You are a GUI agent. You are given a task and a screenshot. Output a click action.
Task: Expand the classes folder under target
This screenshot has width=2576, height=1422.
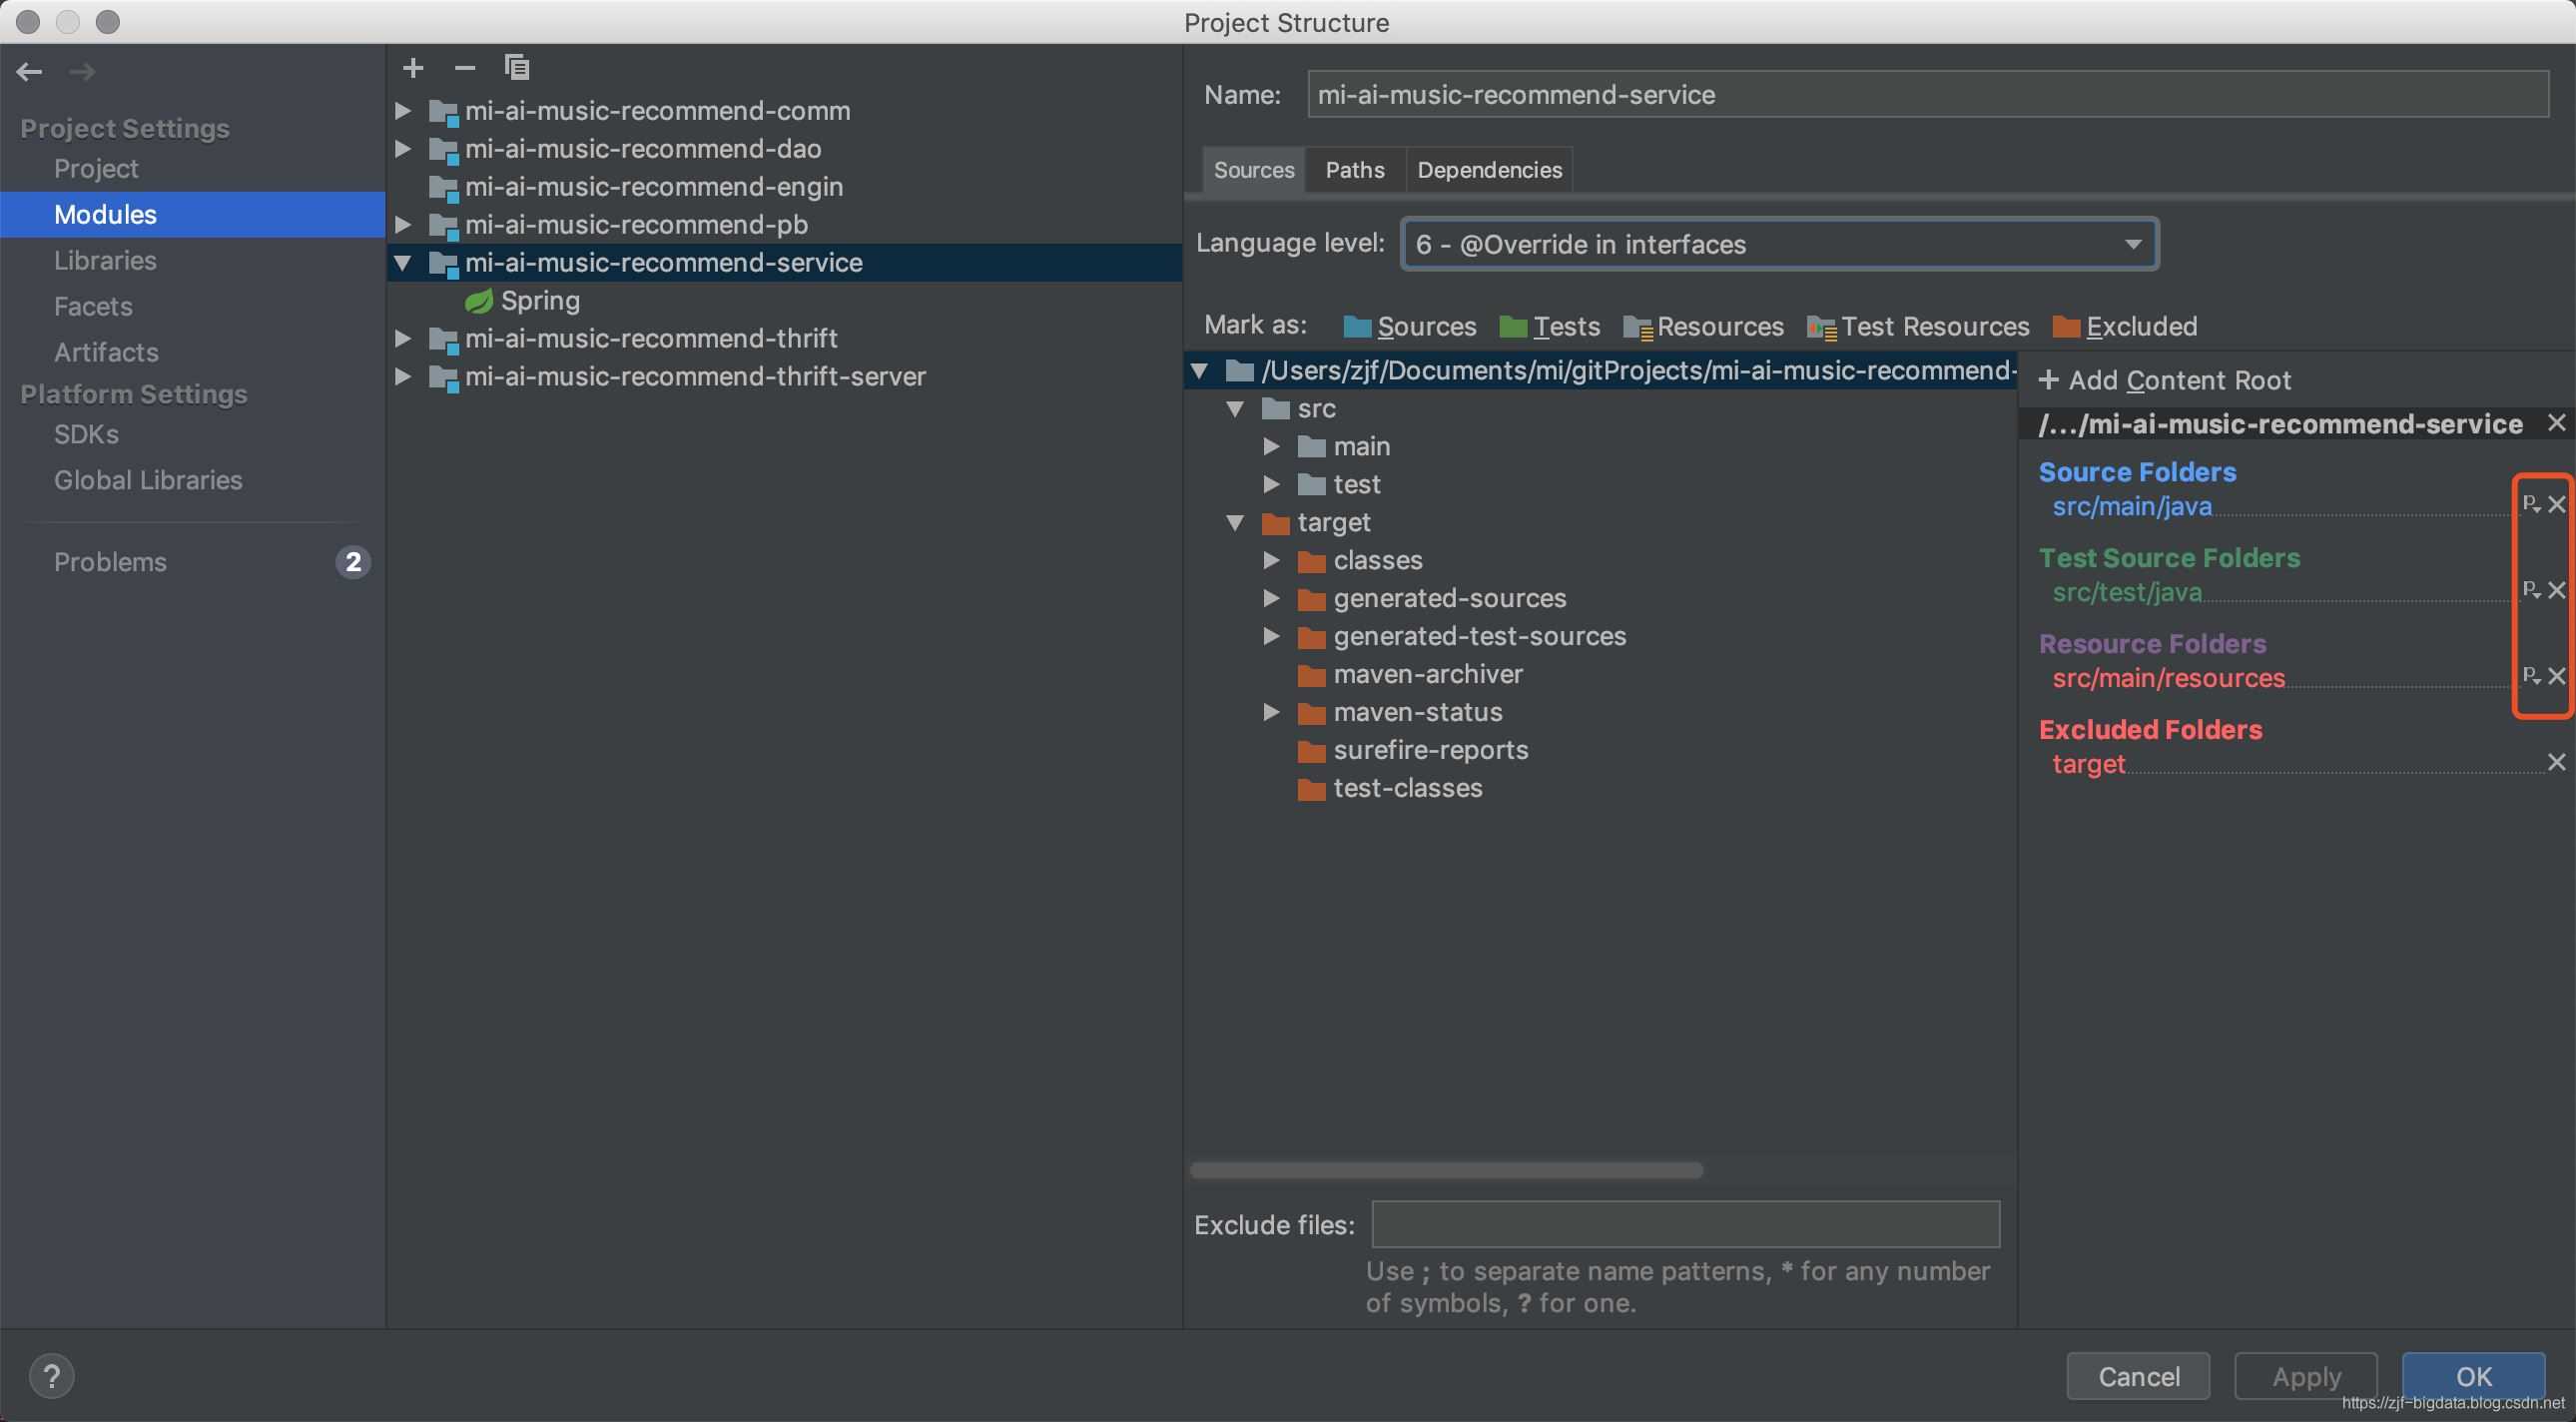coord(1271,561)
